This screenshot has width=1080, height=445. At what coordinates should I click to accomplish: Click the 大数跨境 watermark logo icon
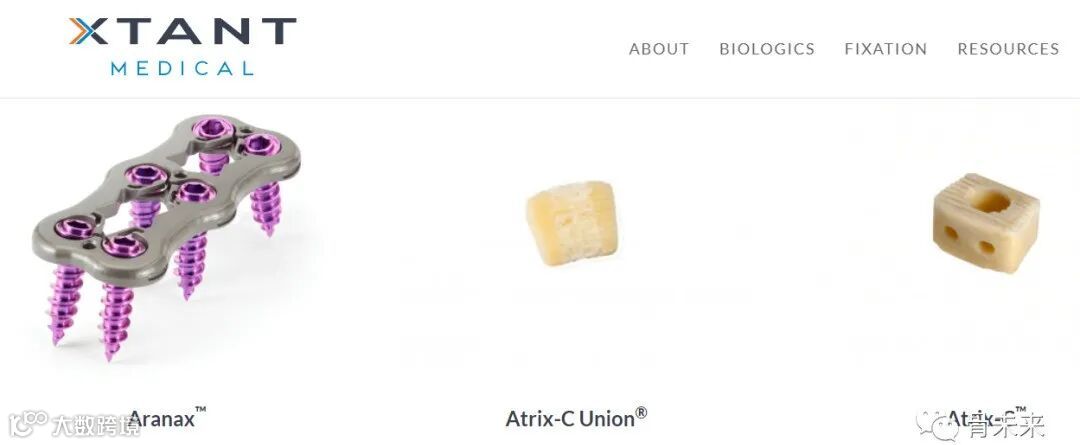pyautogui.click(x=28, y=423)
